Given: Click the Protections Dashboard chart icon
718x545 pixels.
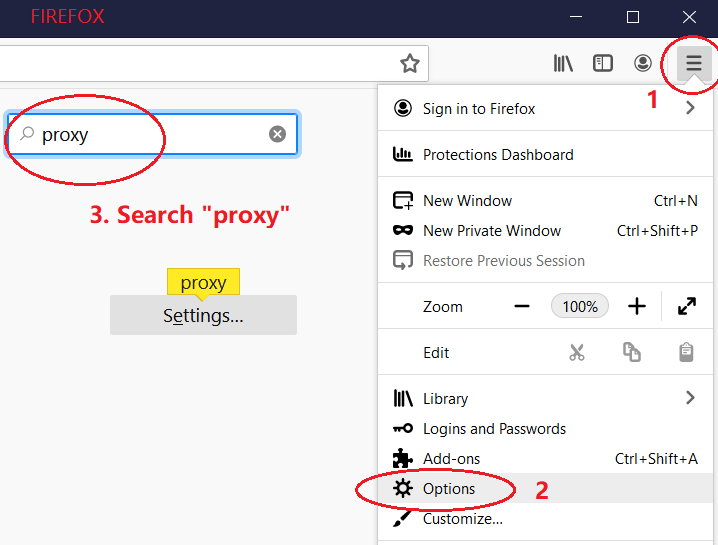Looking at the screenshot, I should [403, 154].
